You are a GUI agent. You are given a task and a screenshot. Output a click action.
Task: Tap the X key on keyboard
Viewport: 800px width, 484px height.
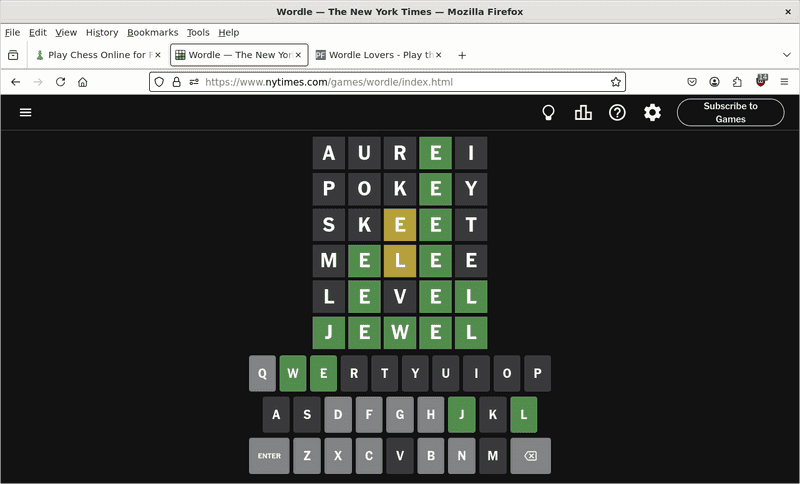point(338,456)
